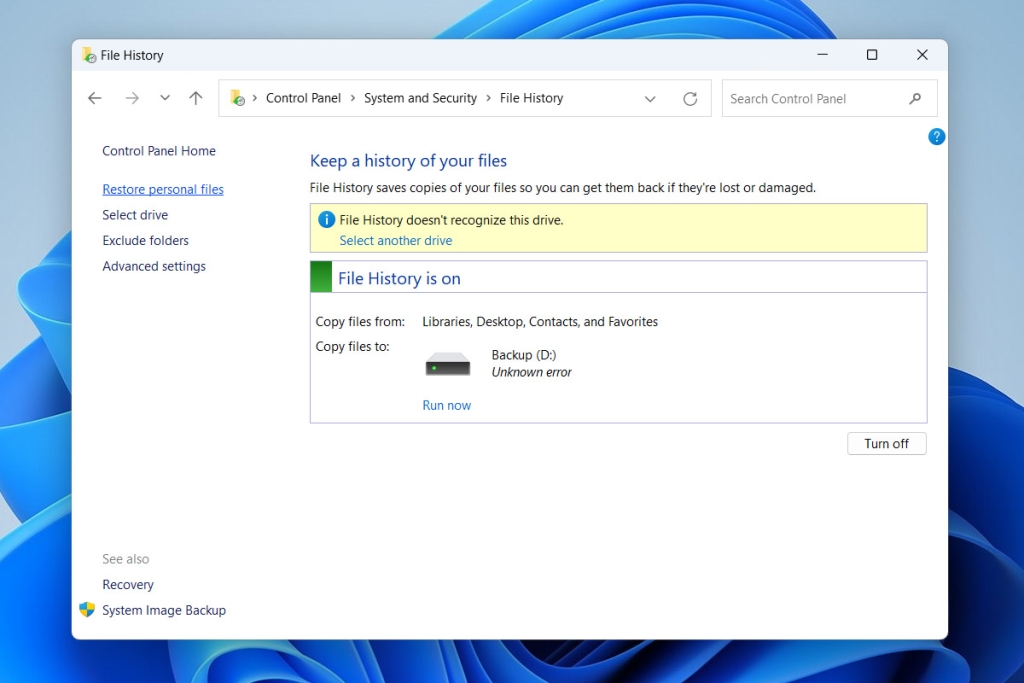Turn off File History
Screen dimensions: 1024x683
[x=886, y=443]
